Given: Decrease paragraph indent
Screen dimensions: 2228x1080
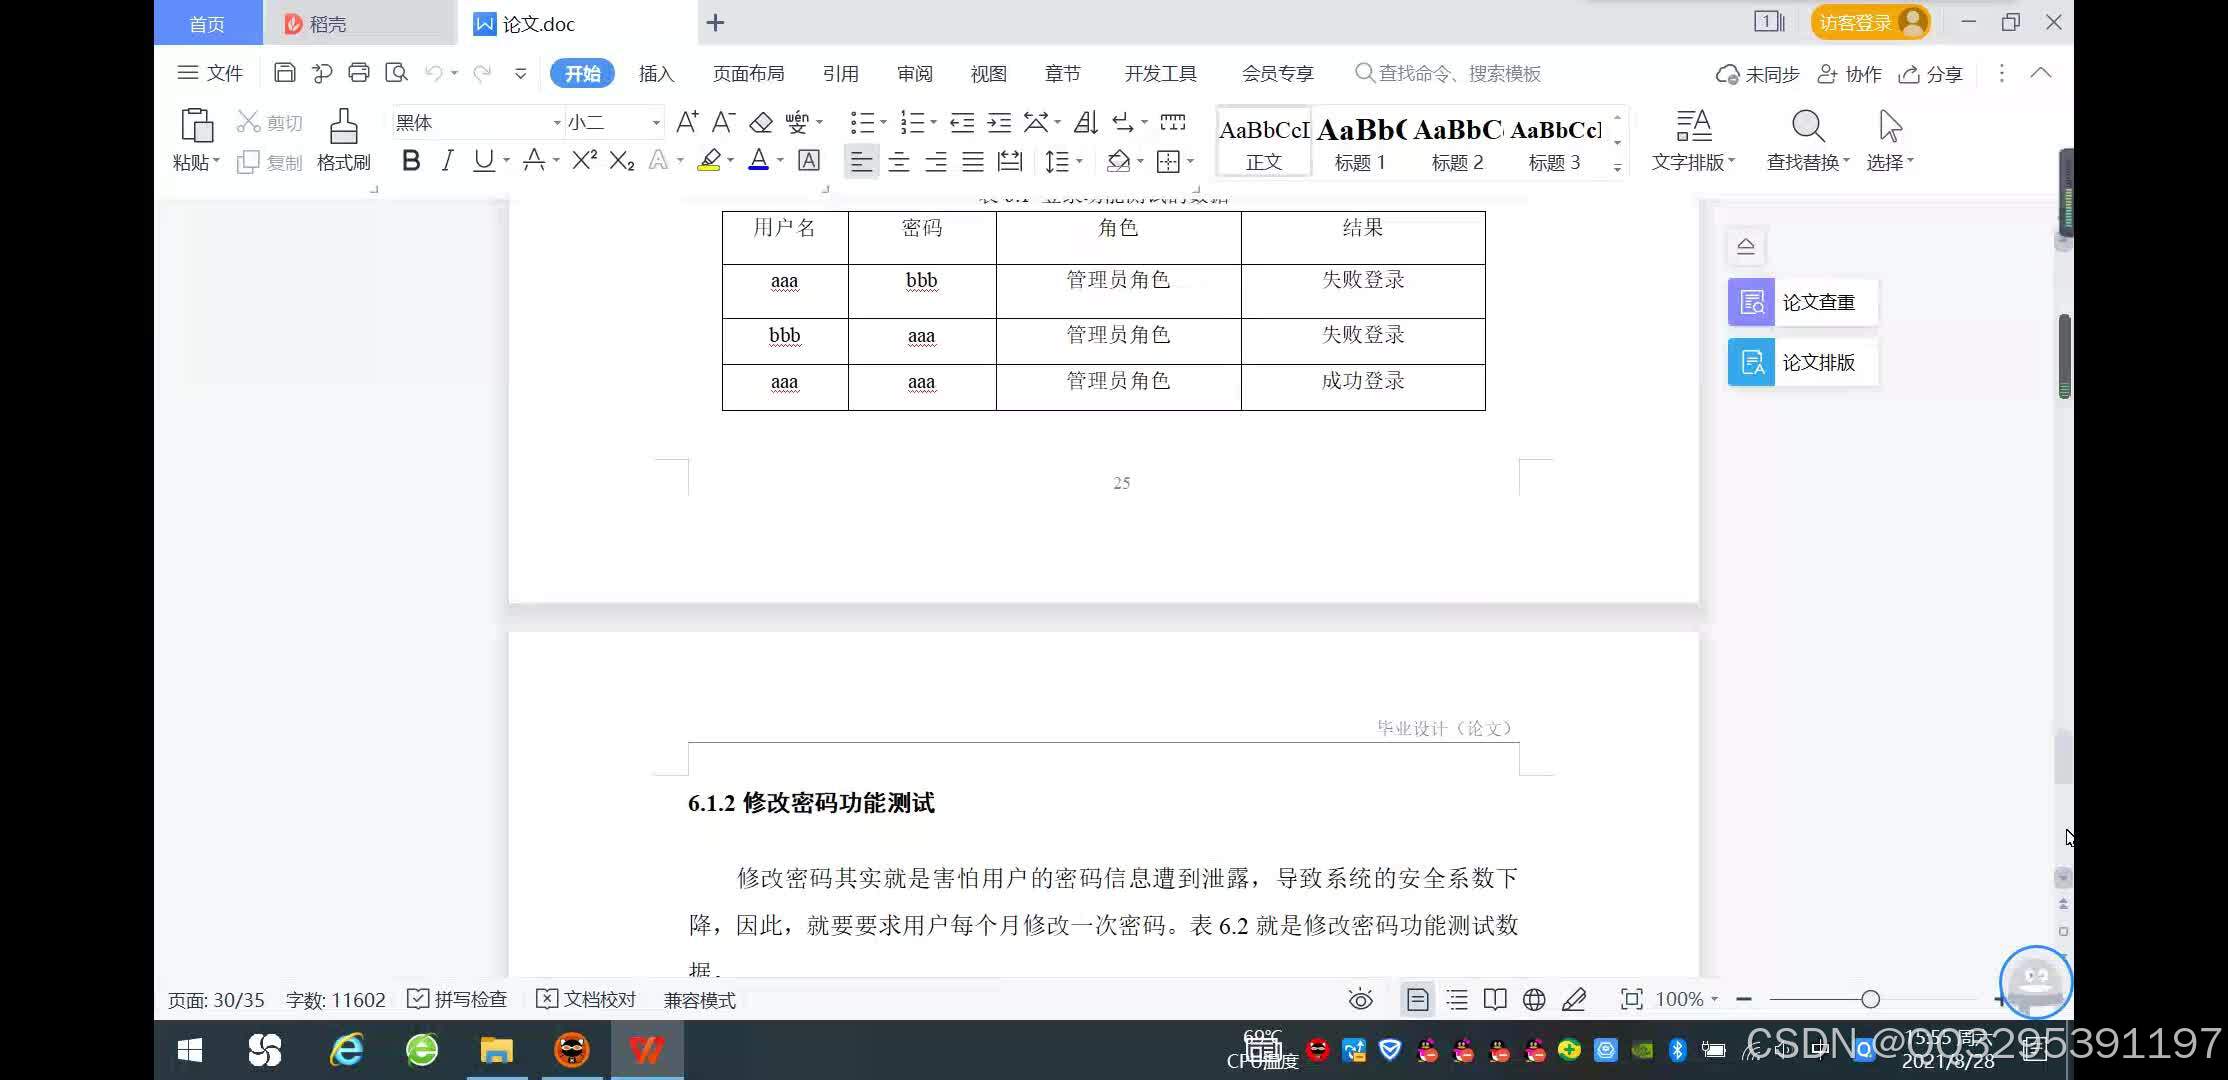Looking at the screenshot, I should click(x=962, y=122).
